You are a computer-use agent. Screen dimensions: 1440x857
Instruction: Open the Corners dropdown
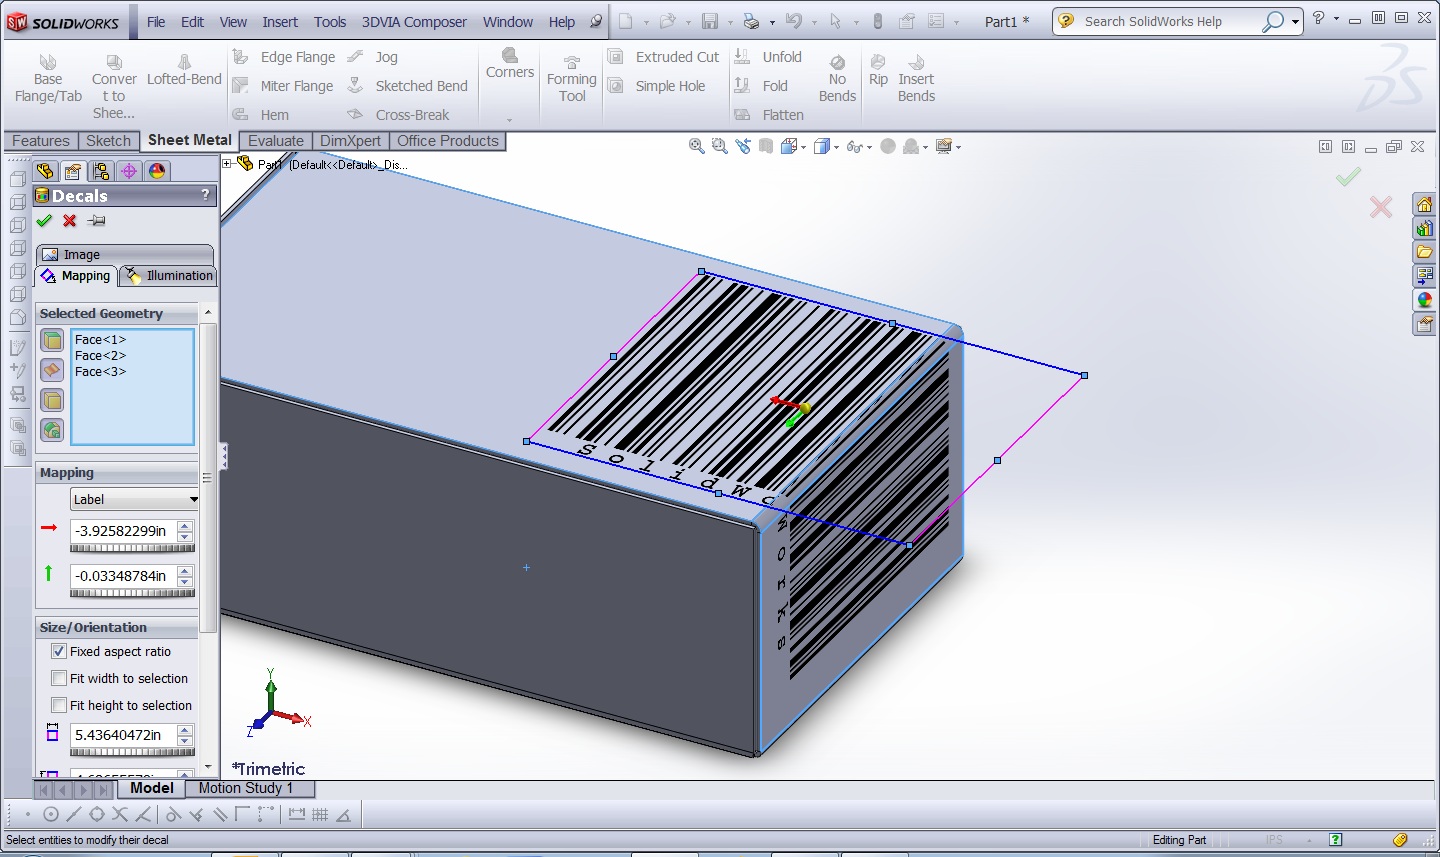click(x=510, y=121)
